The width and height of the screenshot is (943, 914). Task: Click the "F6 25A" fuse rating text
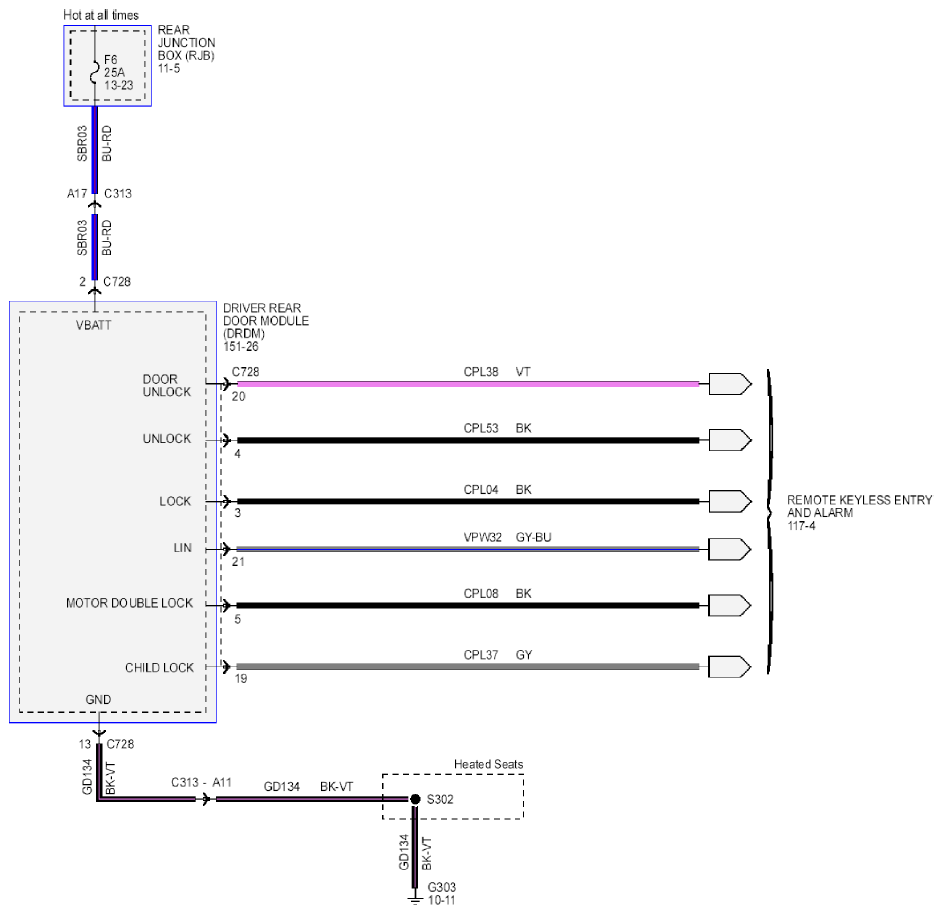(114, 66)
